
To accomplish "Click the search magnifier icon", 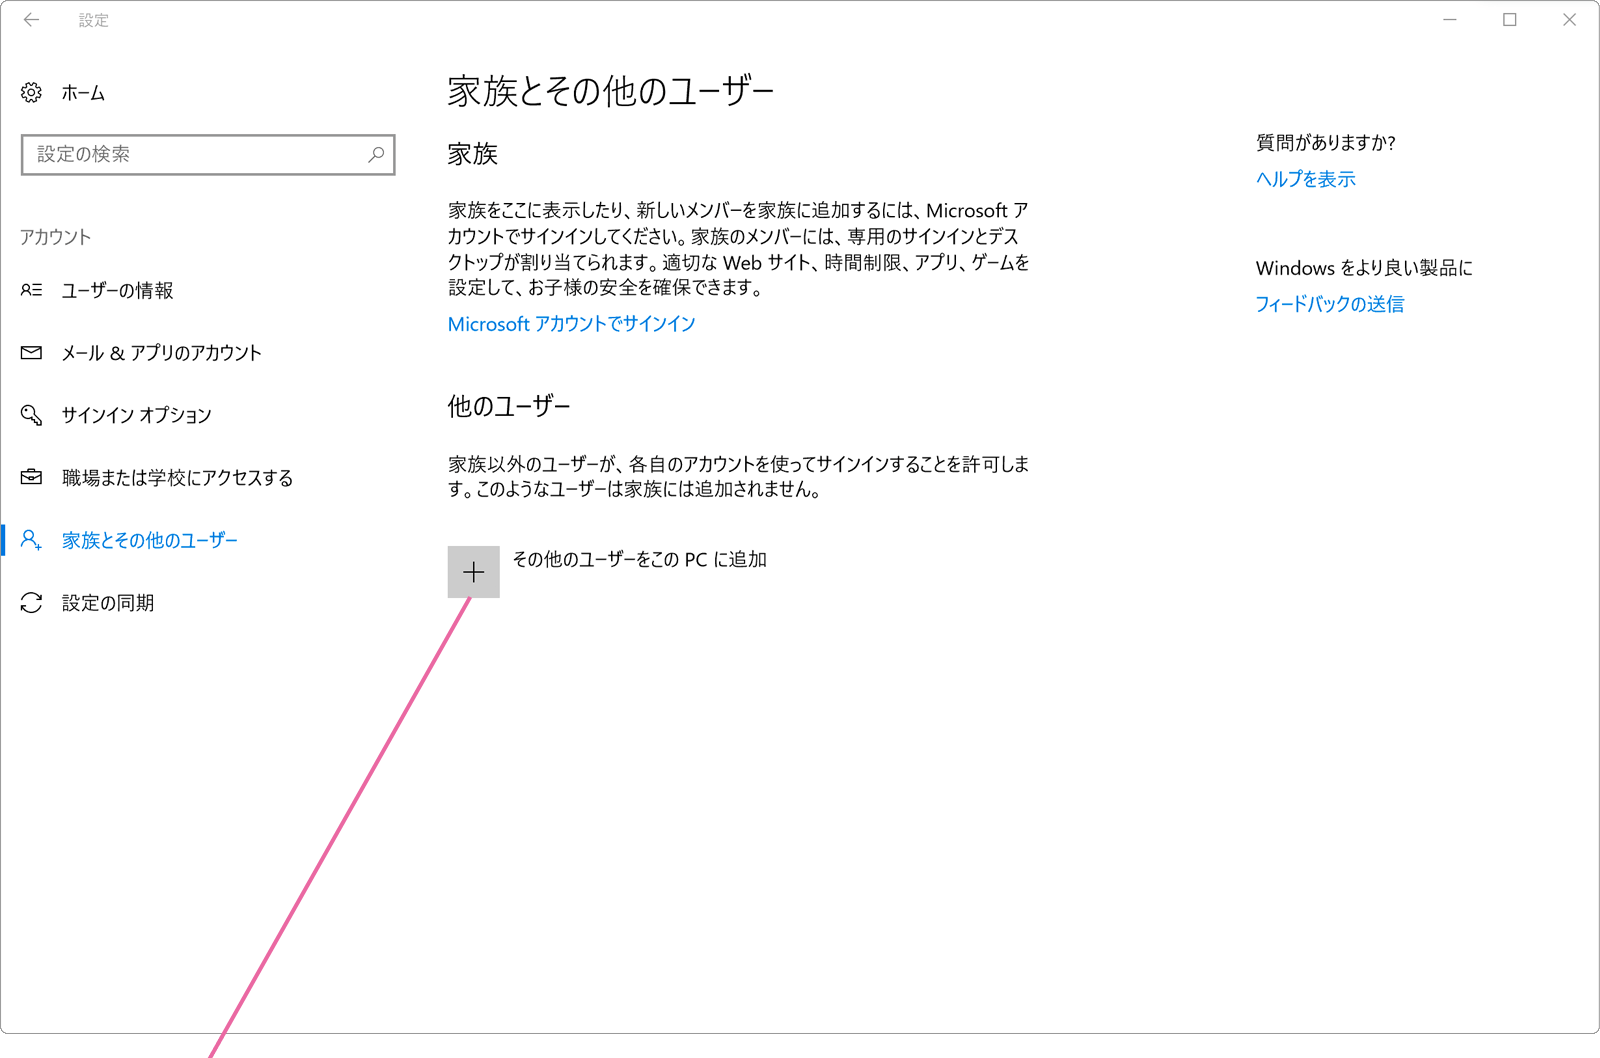I will point(376,155).
